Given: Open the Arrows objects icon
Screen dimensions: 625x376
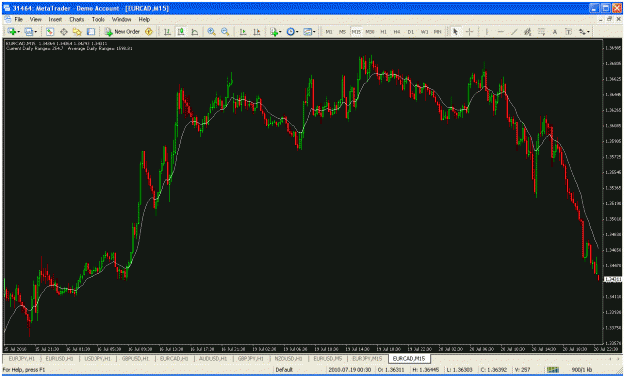Looking at the screenshot, I should tap(582, 31).
